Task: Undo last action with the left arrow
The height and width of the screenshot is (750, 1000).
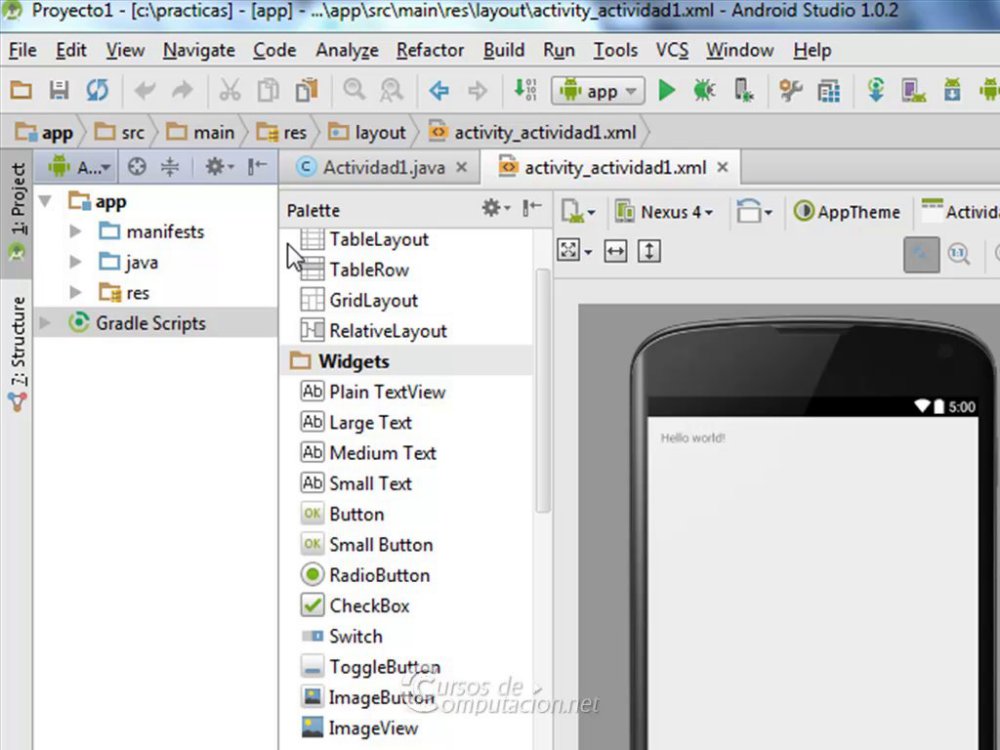Action: coord(145,91)
